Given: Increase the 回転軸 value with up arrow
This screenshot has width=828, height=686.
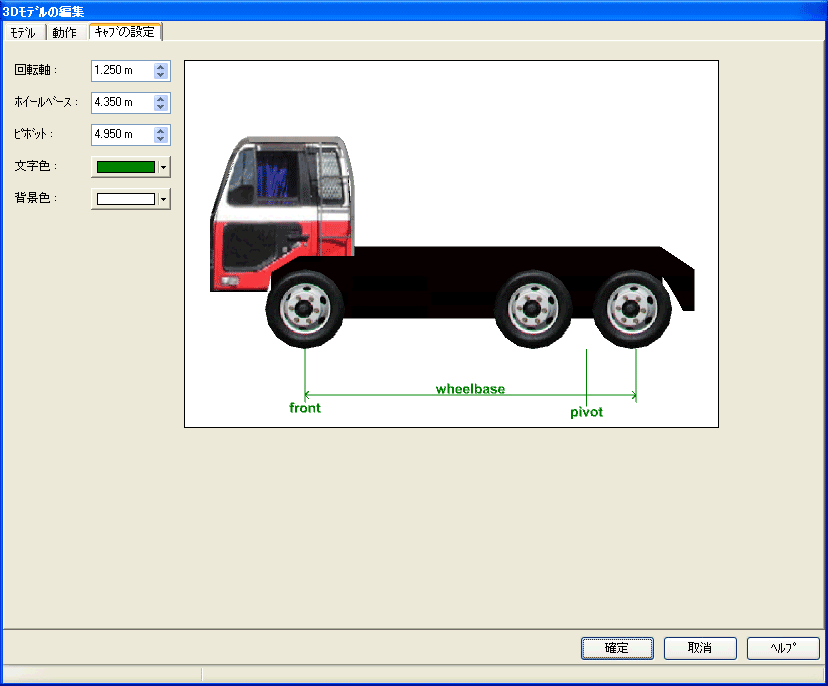Looking at the screenshot, I should tap(161, 67).
